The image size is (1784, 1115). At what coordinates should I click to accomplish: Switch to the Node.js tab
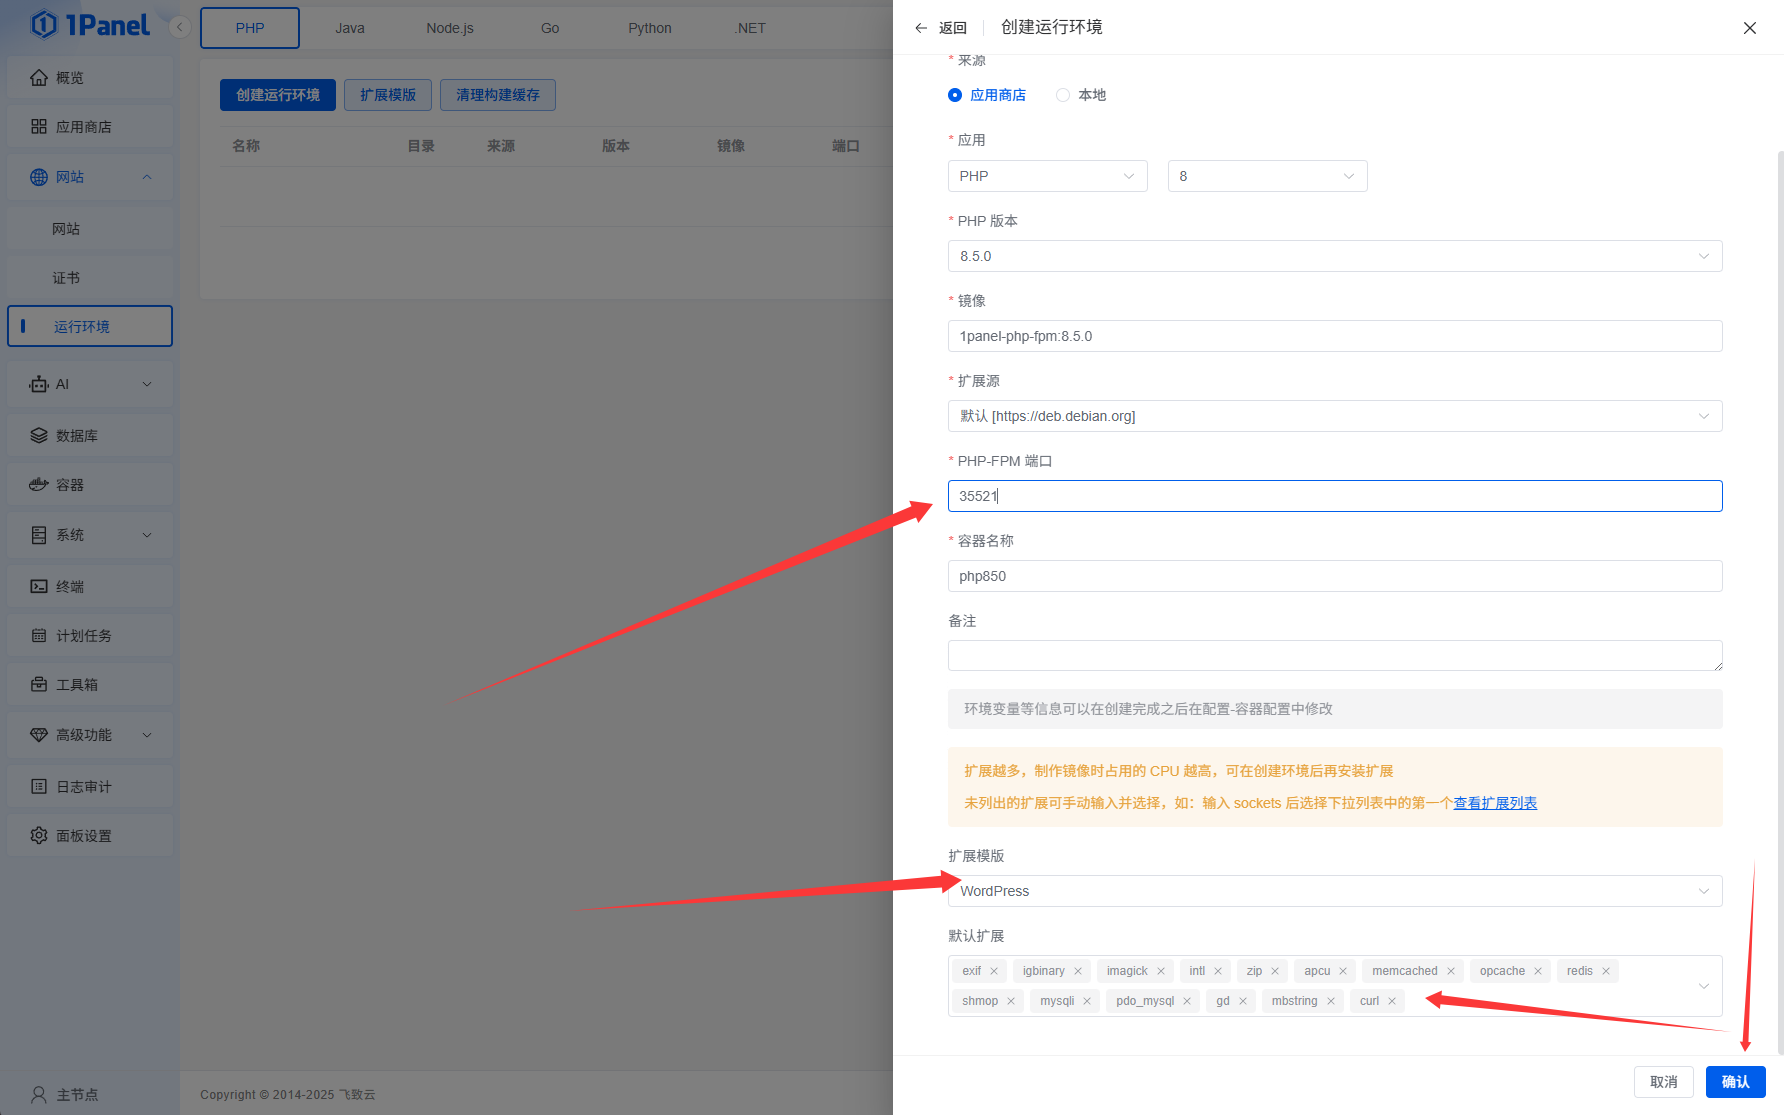click(x=450, y=28)
